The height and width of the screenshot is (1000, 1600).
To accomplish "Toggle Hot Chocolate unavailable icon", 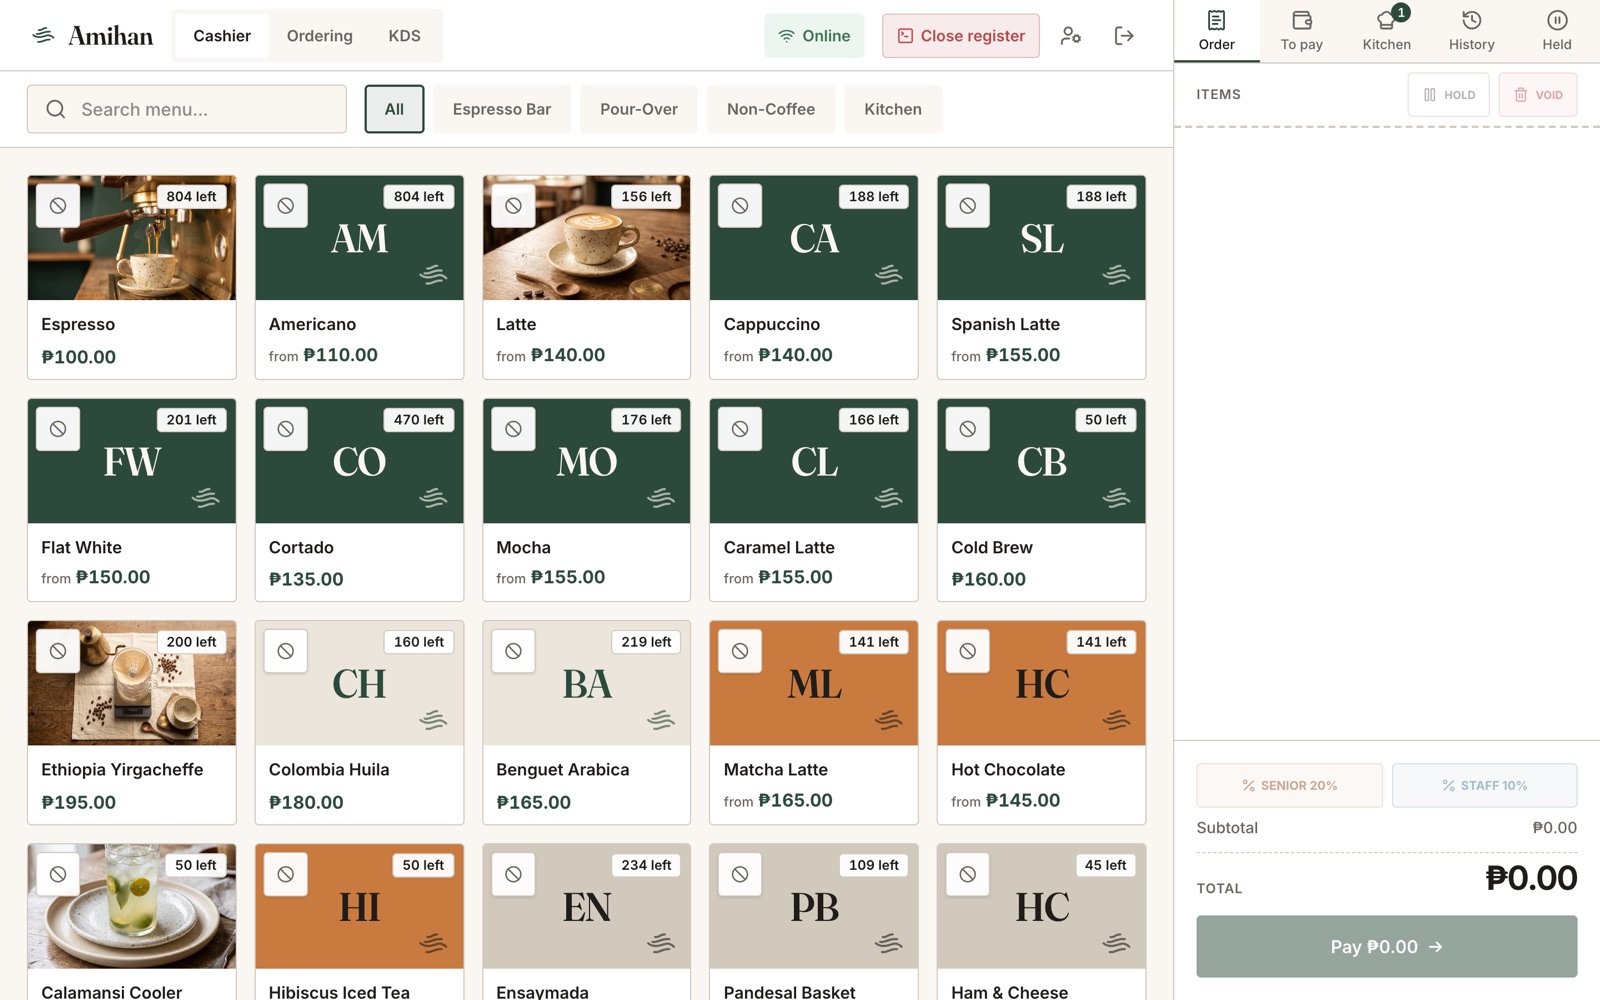I will pyautogui.click(x=968, y=651).
